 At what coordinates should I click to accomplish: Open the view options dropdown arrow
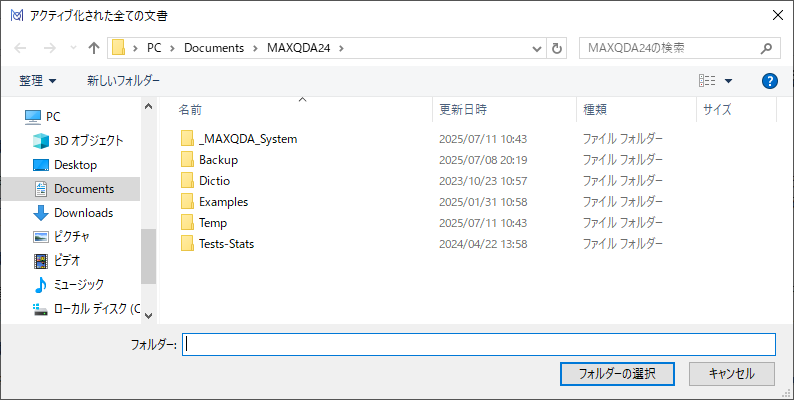click(x=728, y=81)
